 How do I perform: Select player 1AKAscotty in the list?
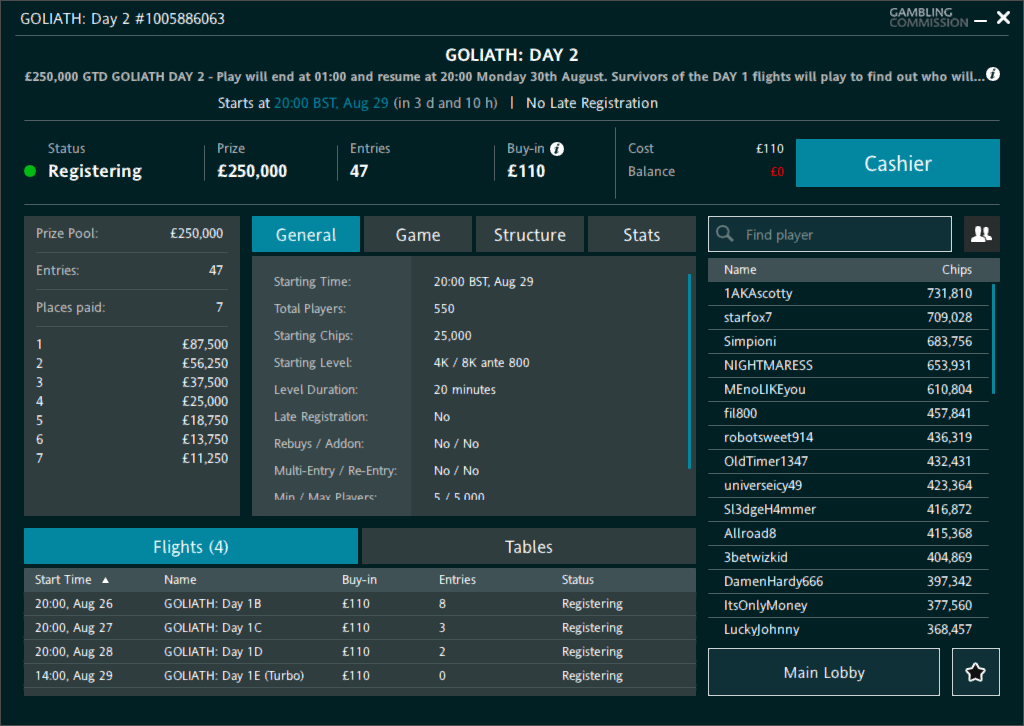coord(848,294)
